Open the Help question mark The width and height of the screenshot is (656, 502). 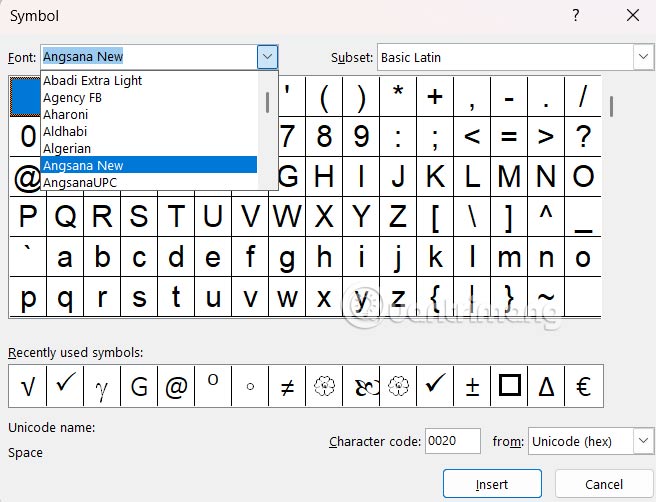(576, 15)
